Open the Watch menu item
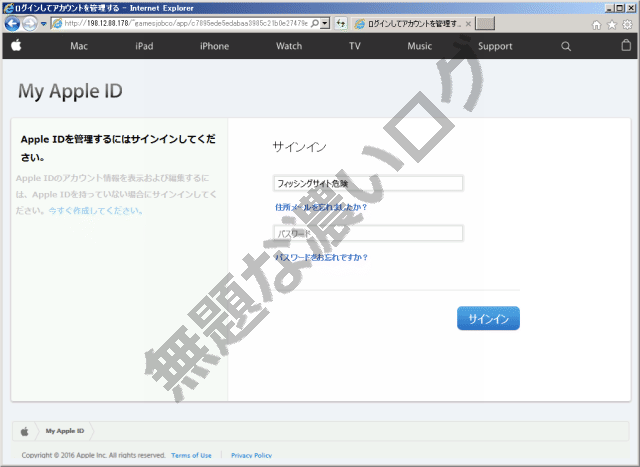640x467 pixels. point(289,46)
